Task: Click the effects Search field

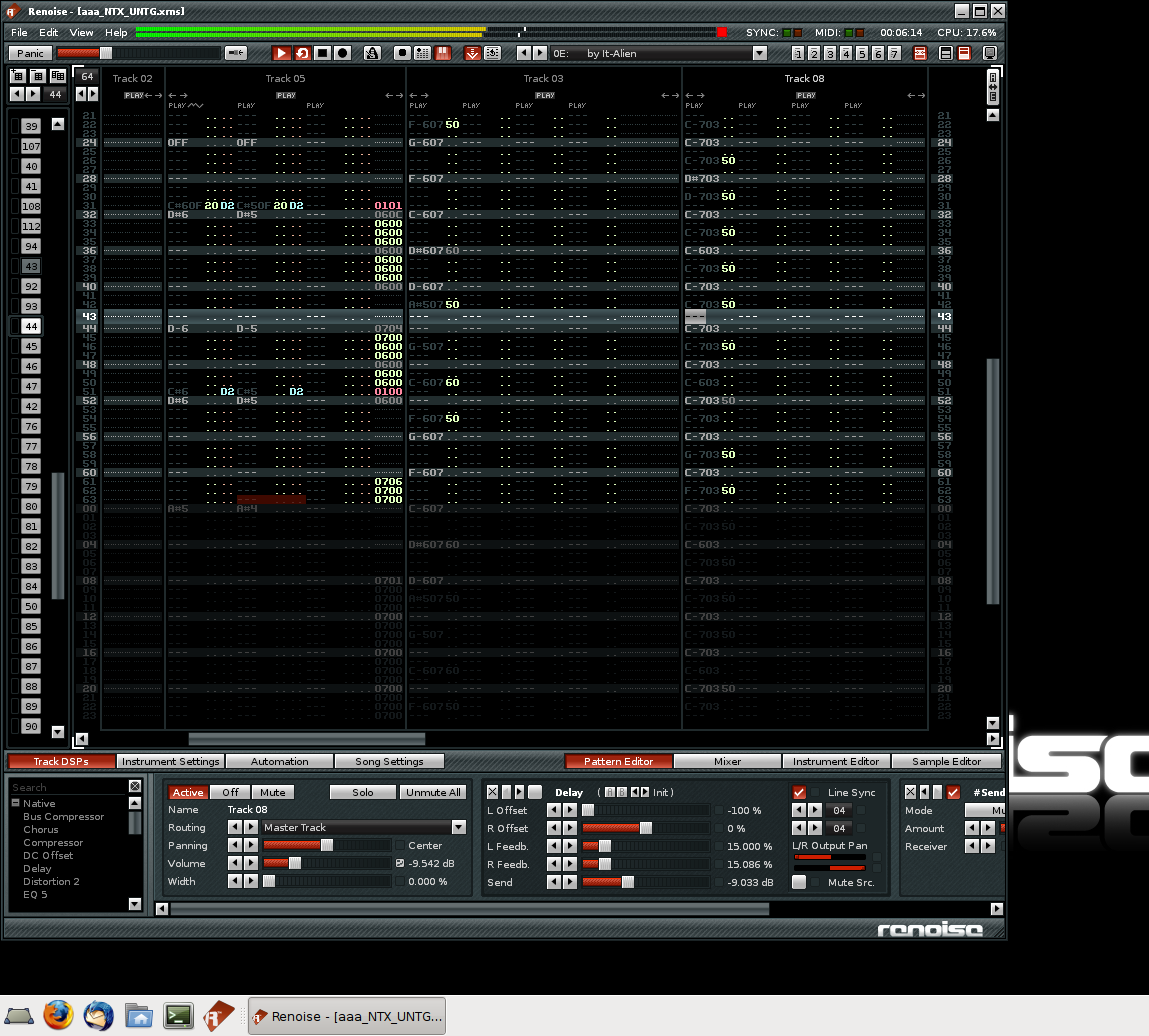Action: coord(68,787)
